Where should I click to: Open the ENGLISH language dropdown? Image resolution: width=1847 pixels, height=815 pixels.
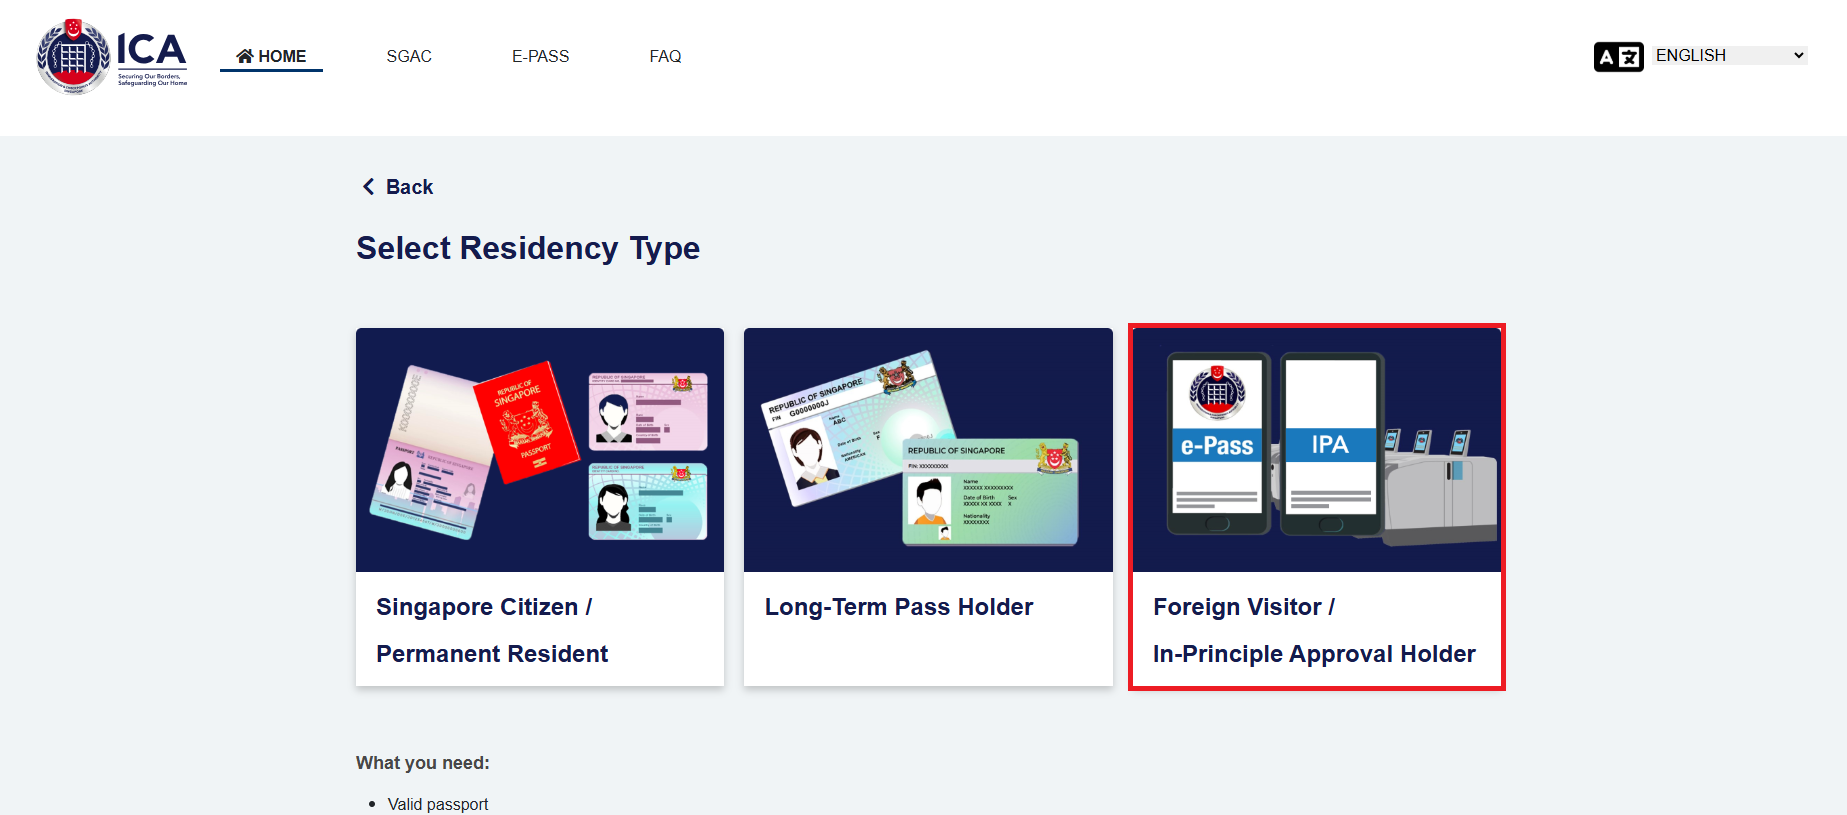pyautogui.click(x=1730, y=55)
